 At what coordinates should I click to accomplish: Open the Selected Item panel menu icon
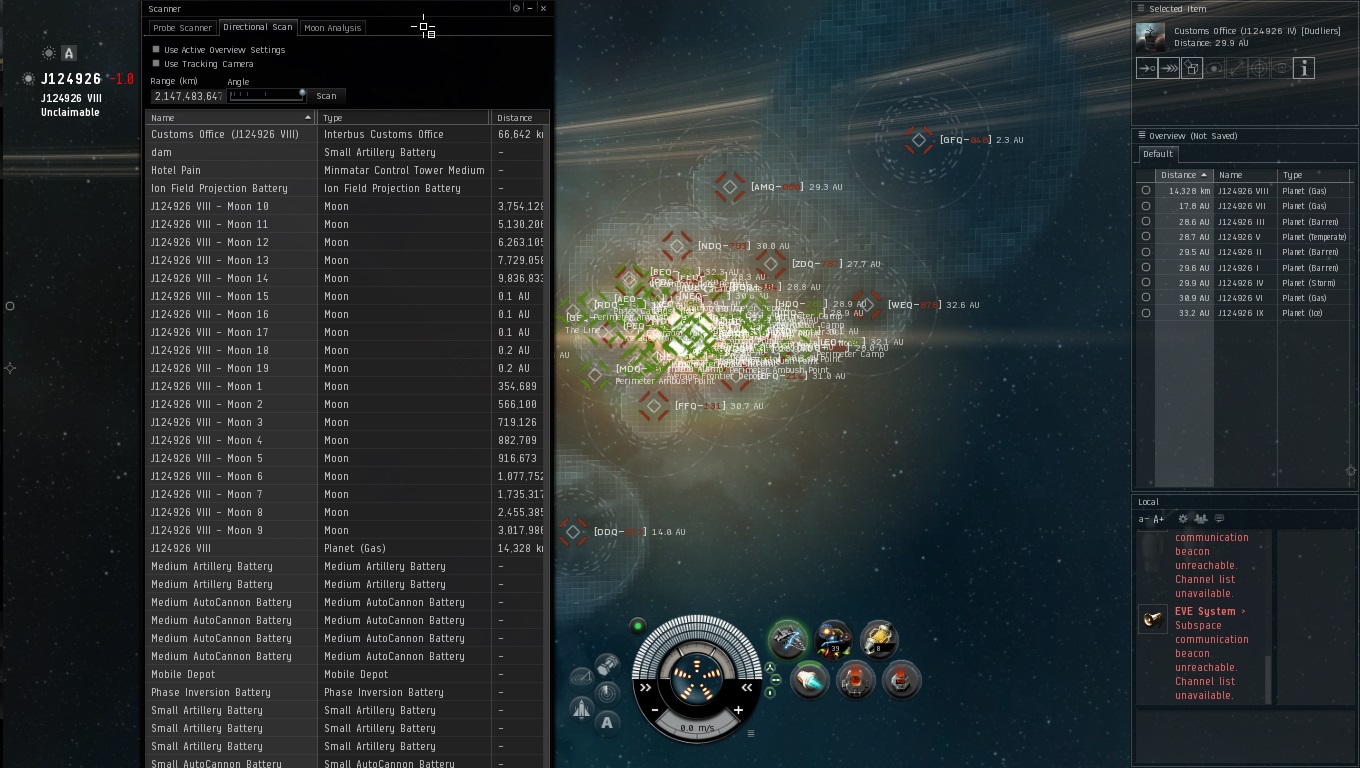point(1141,8)
